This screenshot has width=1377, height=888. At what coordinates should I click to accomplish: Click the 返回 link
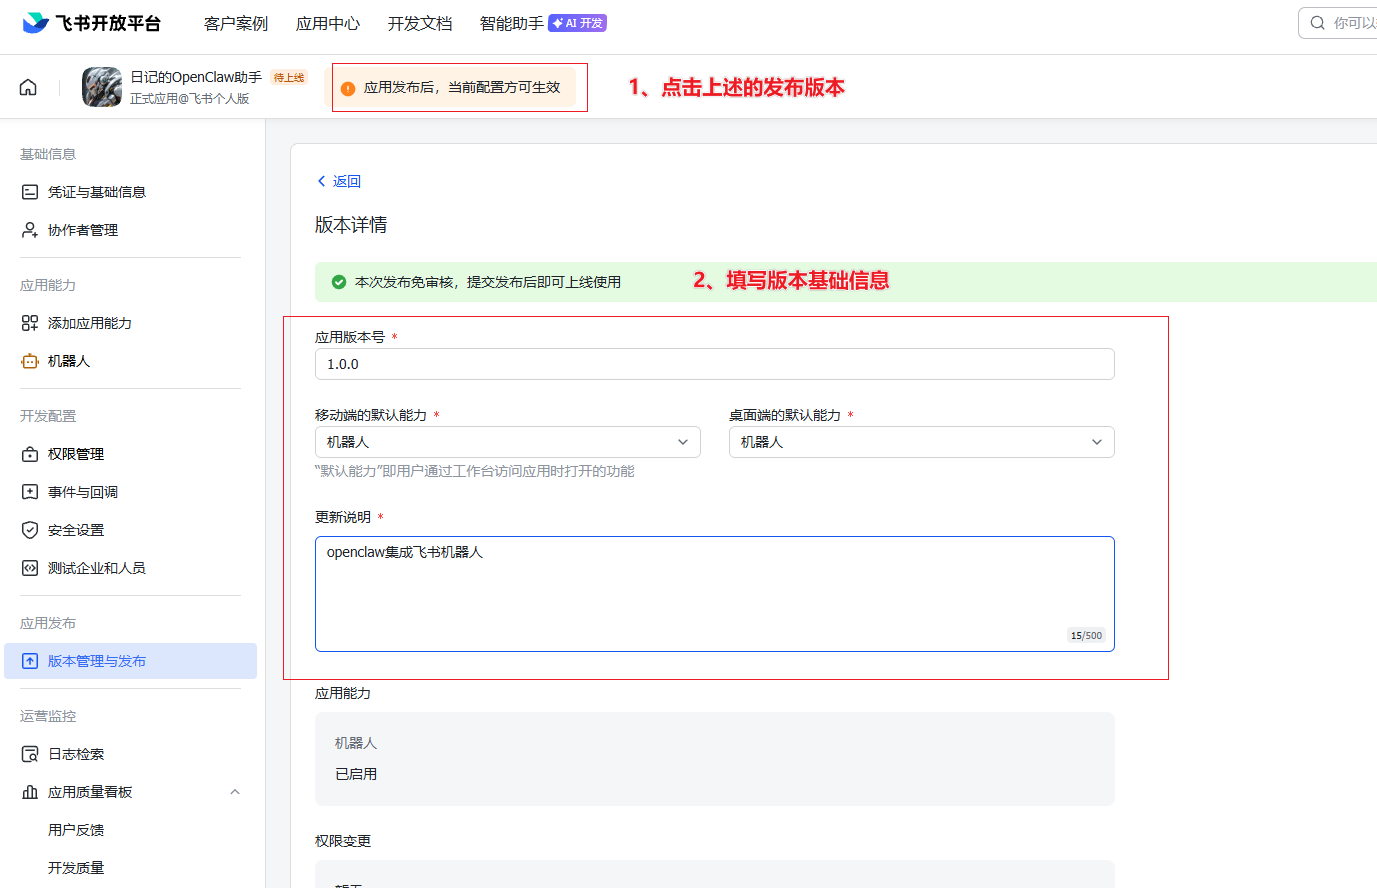coord(347,181)
